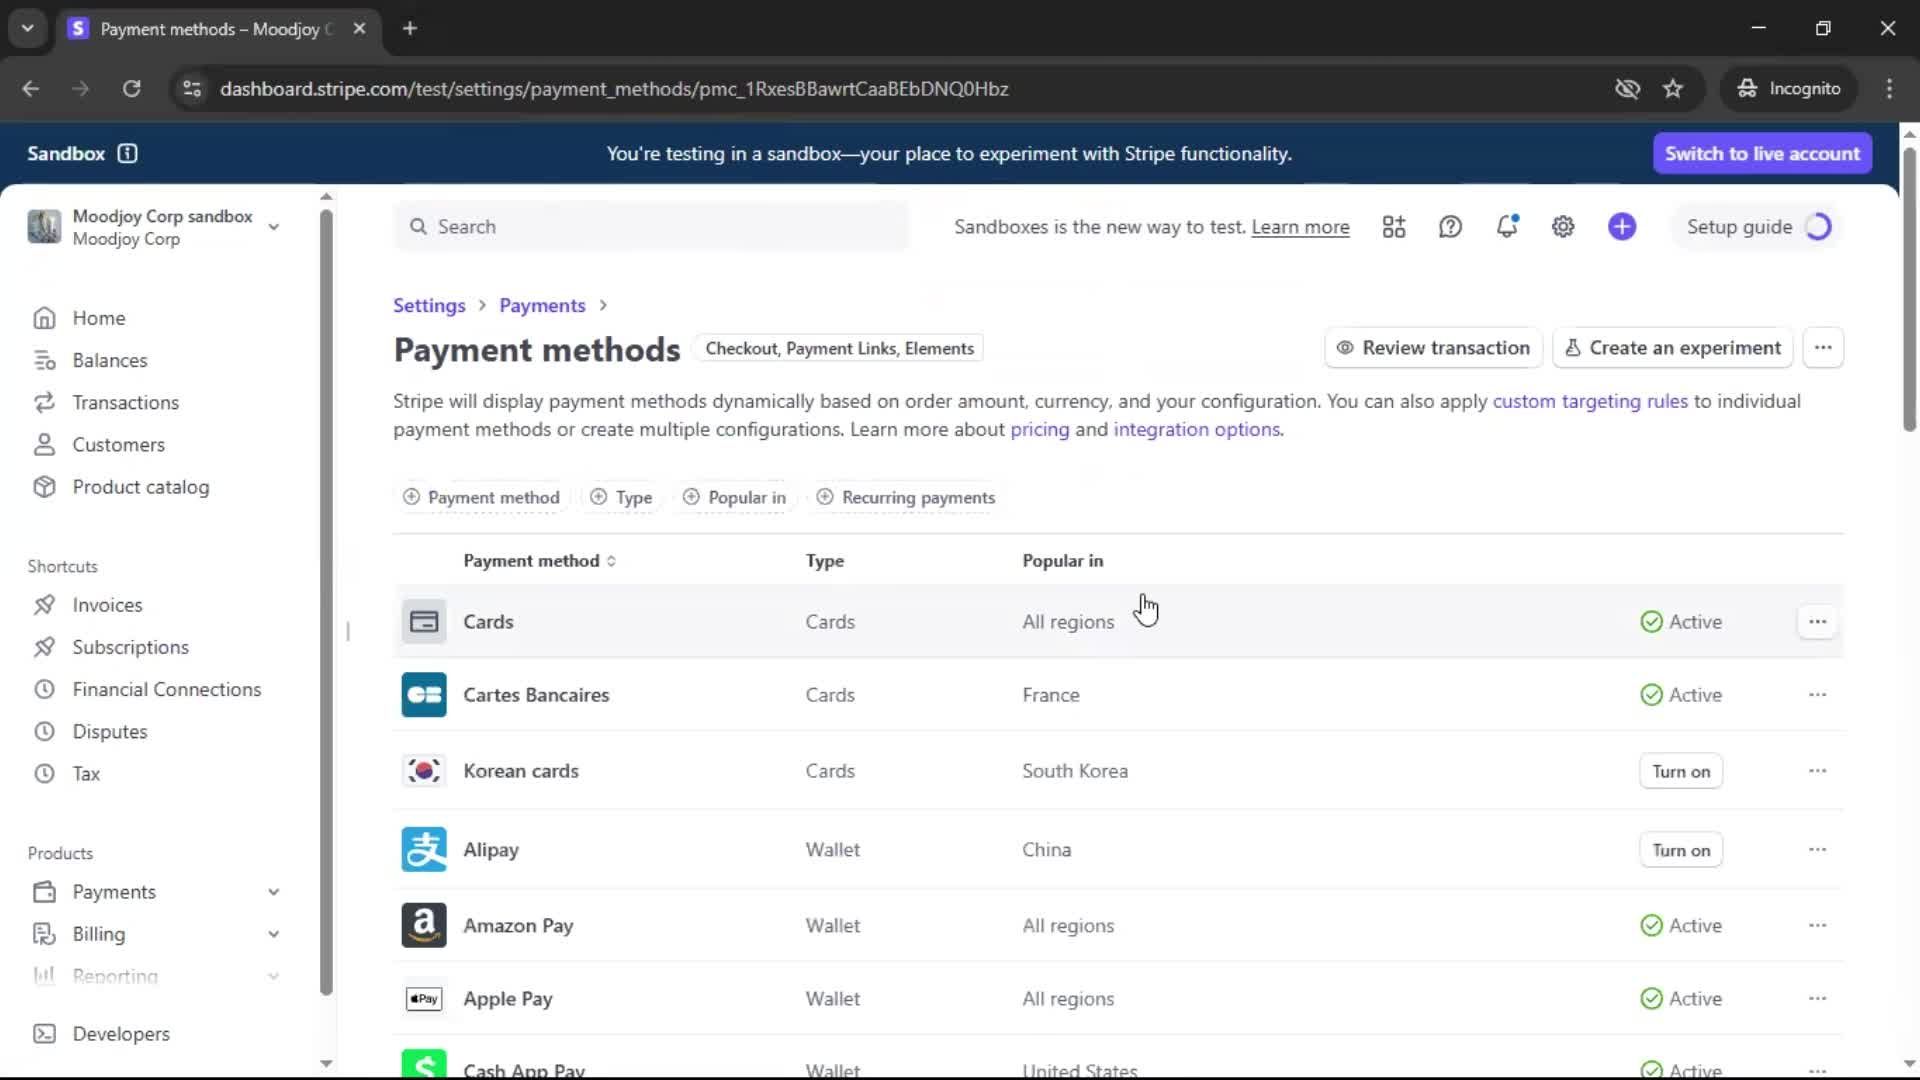
Task: Open the settings gear icon
Action: (1563, 227)
